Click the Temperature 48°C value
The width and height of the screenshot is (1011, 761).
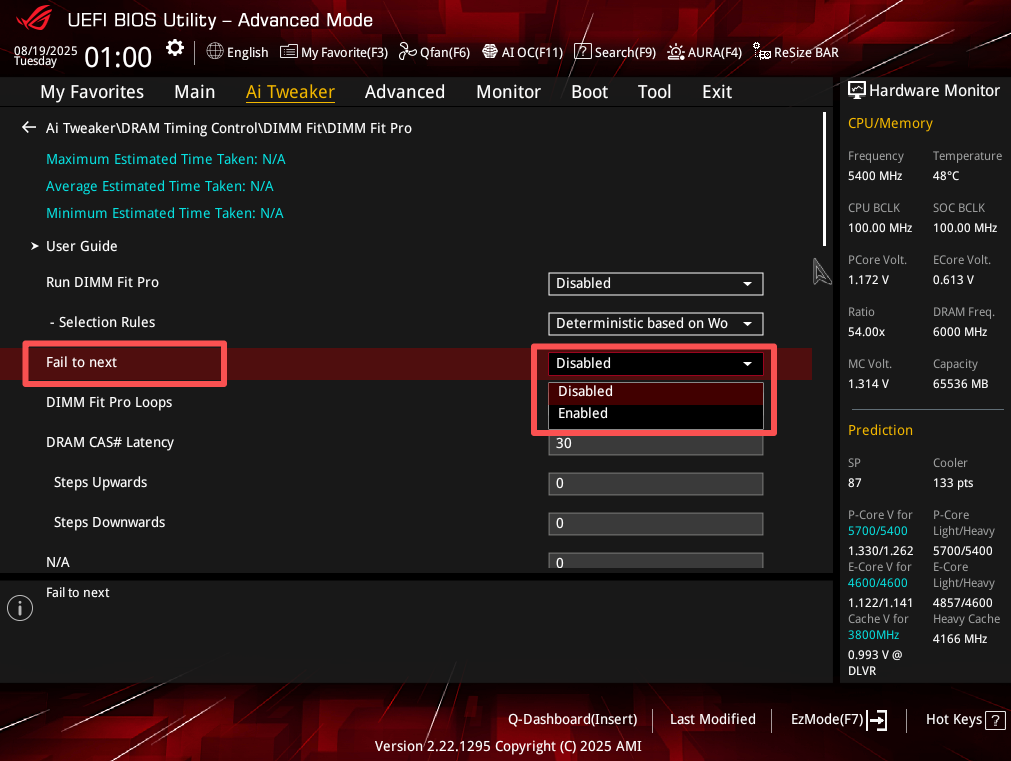tap(946, 176)
